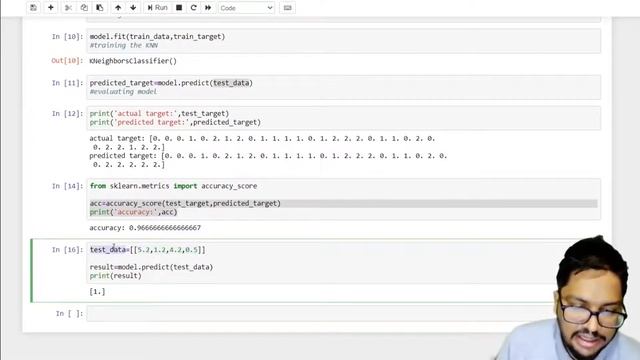
Task: Paste cells below icon
Action: (x=100, y=8)
